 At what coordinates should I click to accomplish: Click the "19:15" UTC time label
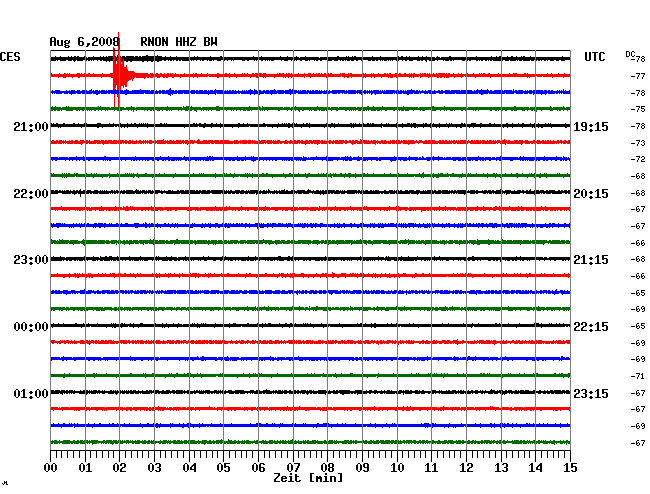[x=591, y=127]
